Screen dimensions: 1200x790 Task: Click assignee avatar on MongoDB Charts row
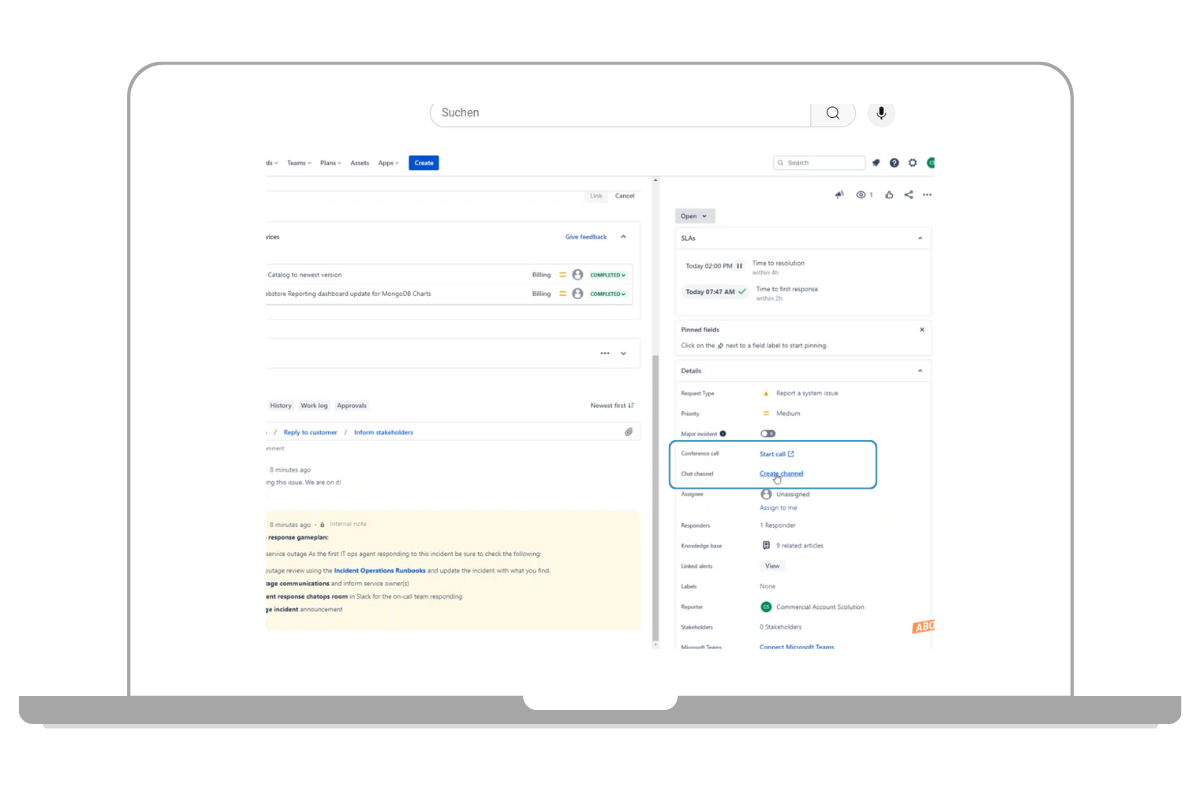coord(578,294)
